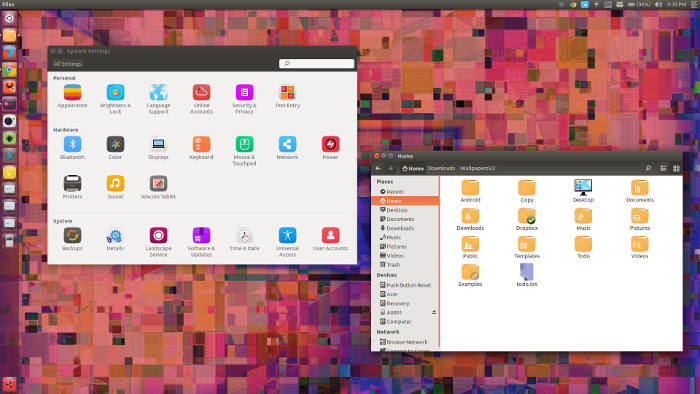Open User Accounts settings
This screenshot has height=394, width=700.
click(x=330, y=239)
